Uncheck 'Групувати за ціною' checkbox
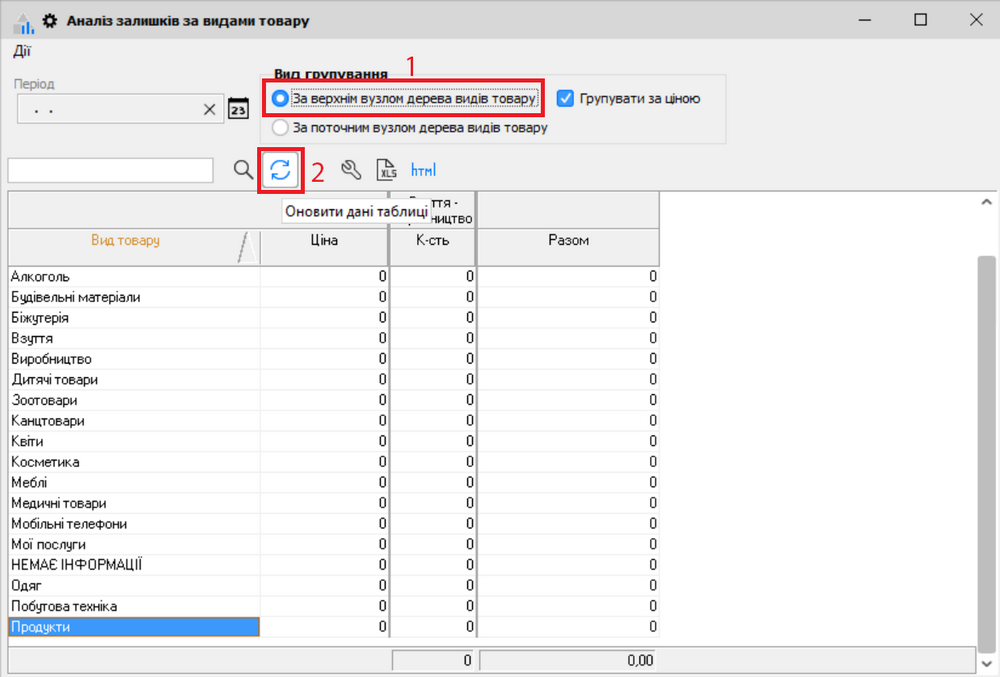Viewport: 1000px width, 677px height. coord(566,99)
